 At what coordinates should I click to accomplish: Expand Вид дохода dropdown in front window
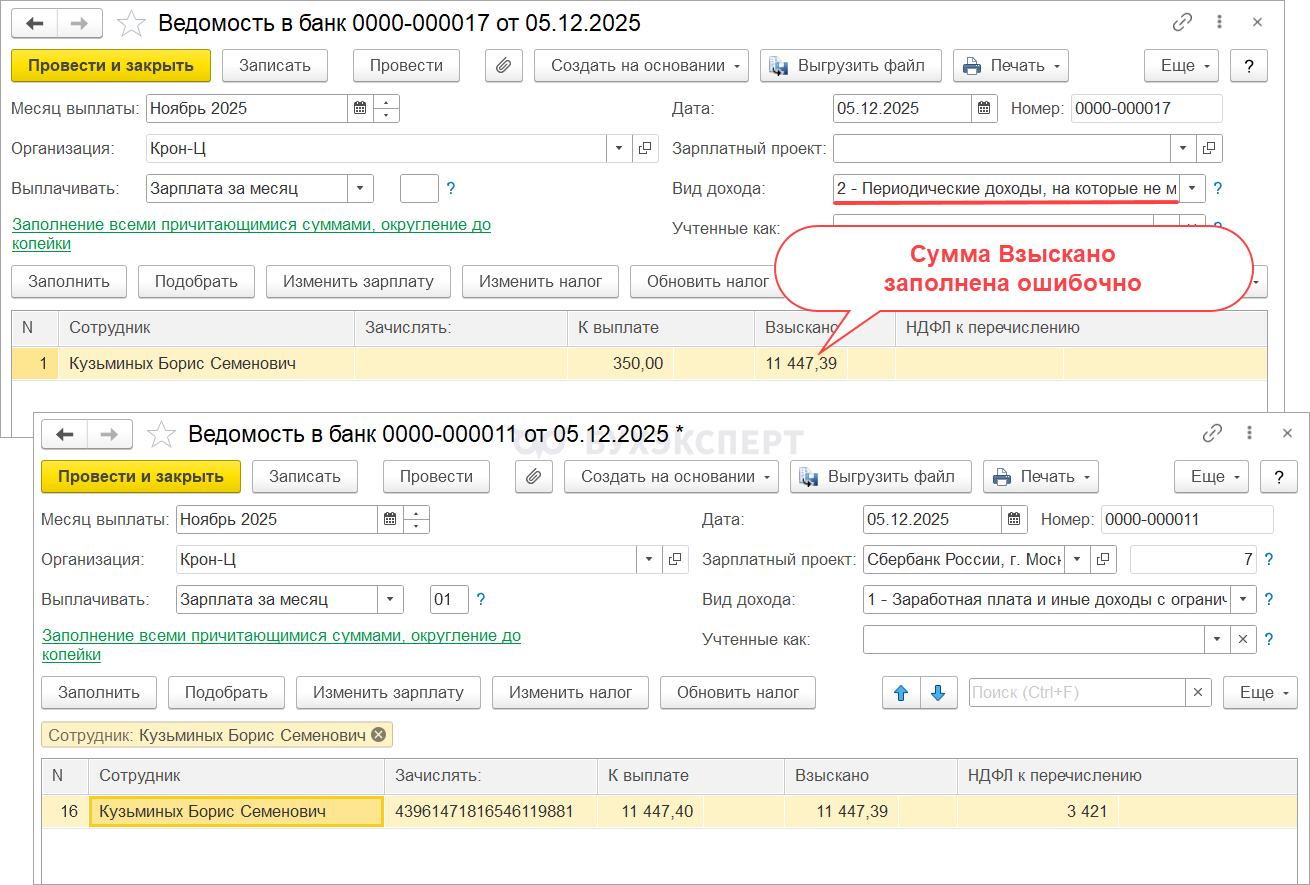pos(1243,599)
